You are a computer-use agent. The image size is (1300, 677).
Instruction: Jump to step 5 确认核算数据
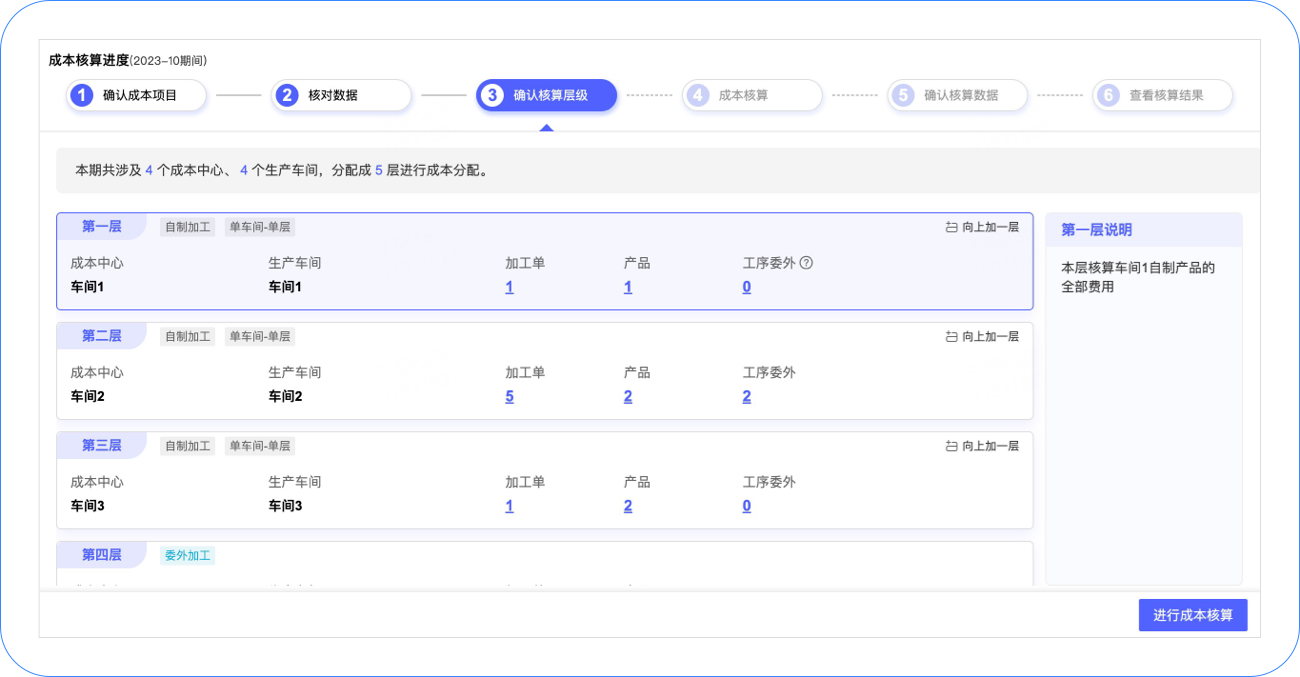coord(957,95)
